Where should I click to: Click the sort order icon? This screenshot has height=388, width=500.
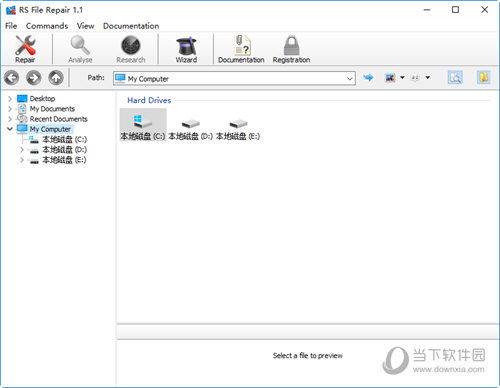415,78
